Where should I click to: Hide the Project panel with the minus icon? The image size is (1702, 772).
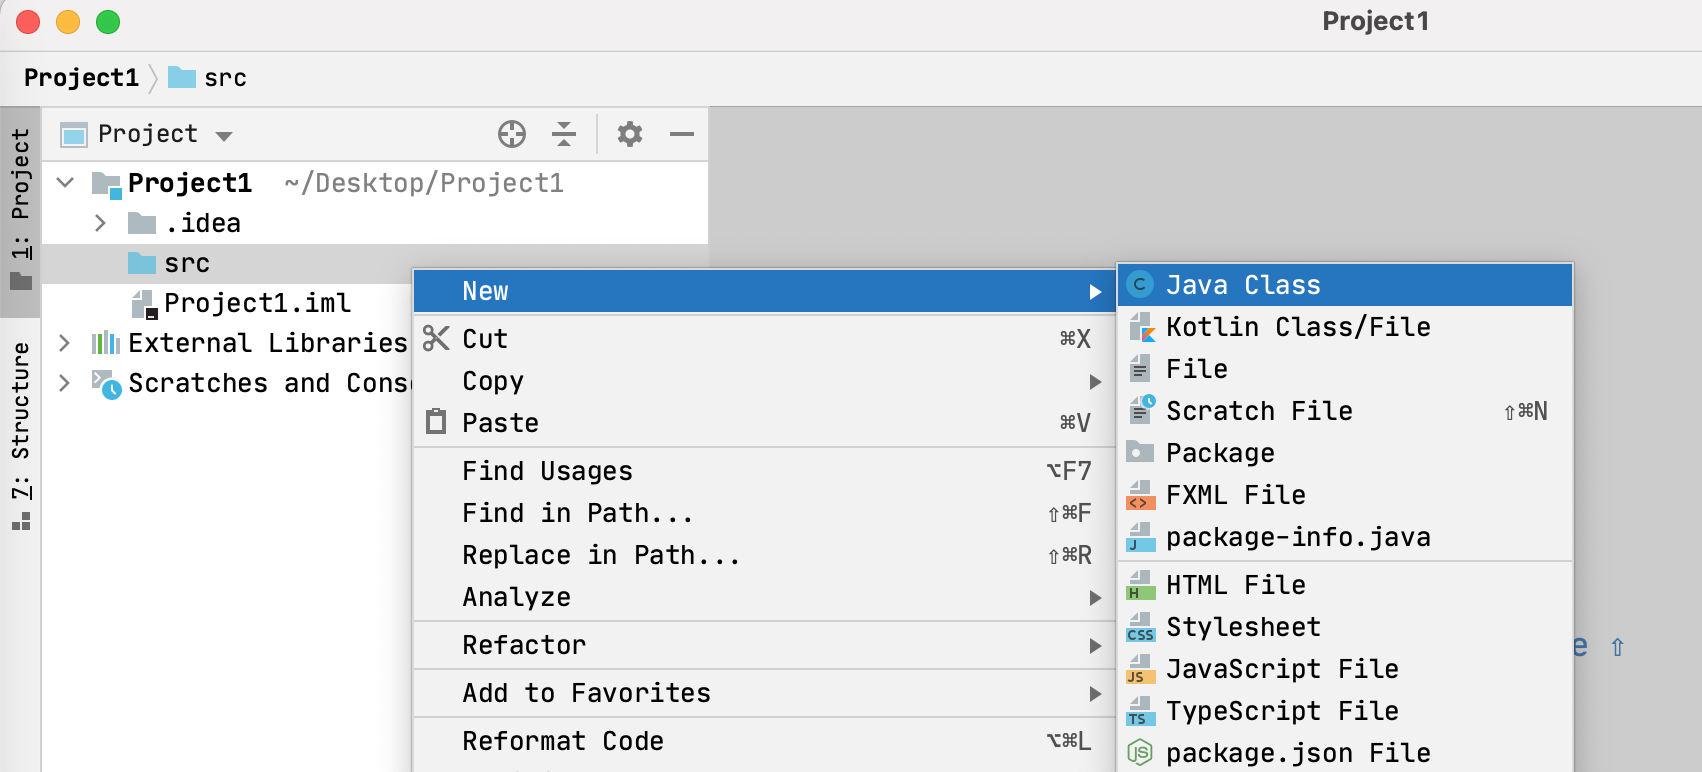pyautogui.click(x=682, y=134)
